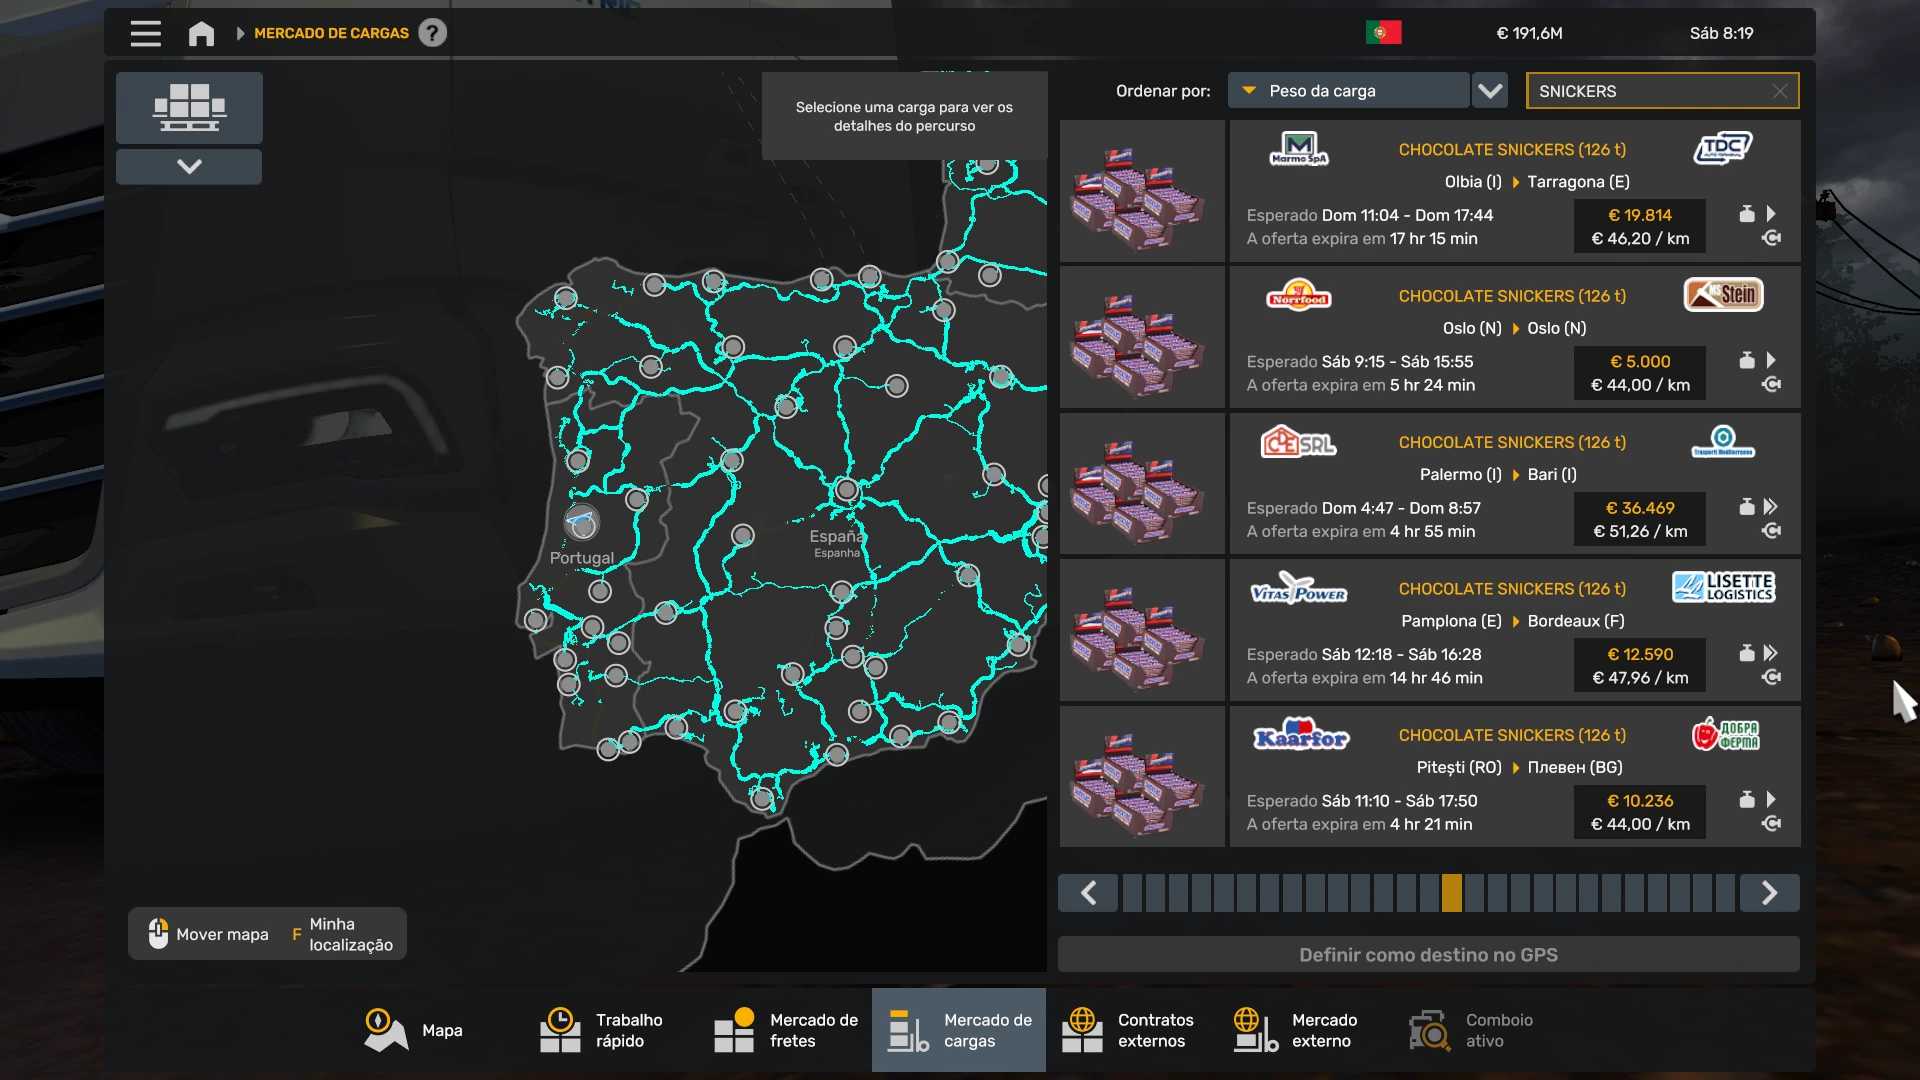Click 'Definir como destino no GPS' button
Screen dimensions: 1920x1080
coord(1428,955)
